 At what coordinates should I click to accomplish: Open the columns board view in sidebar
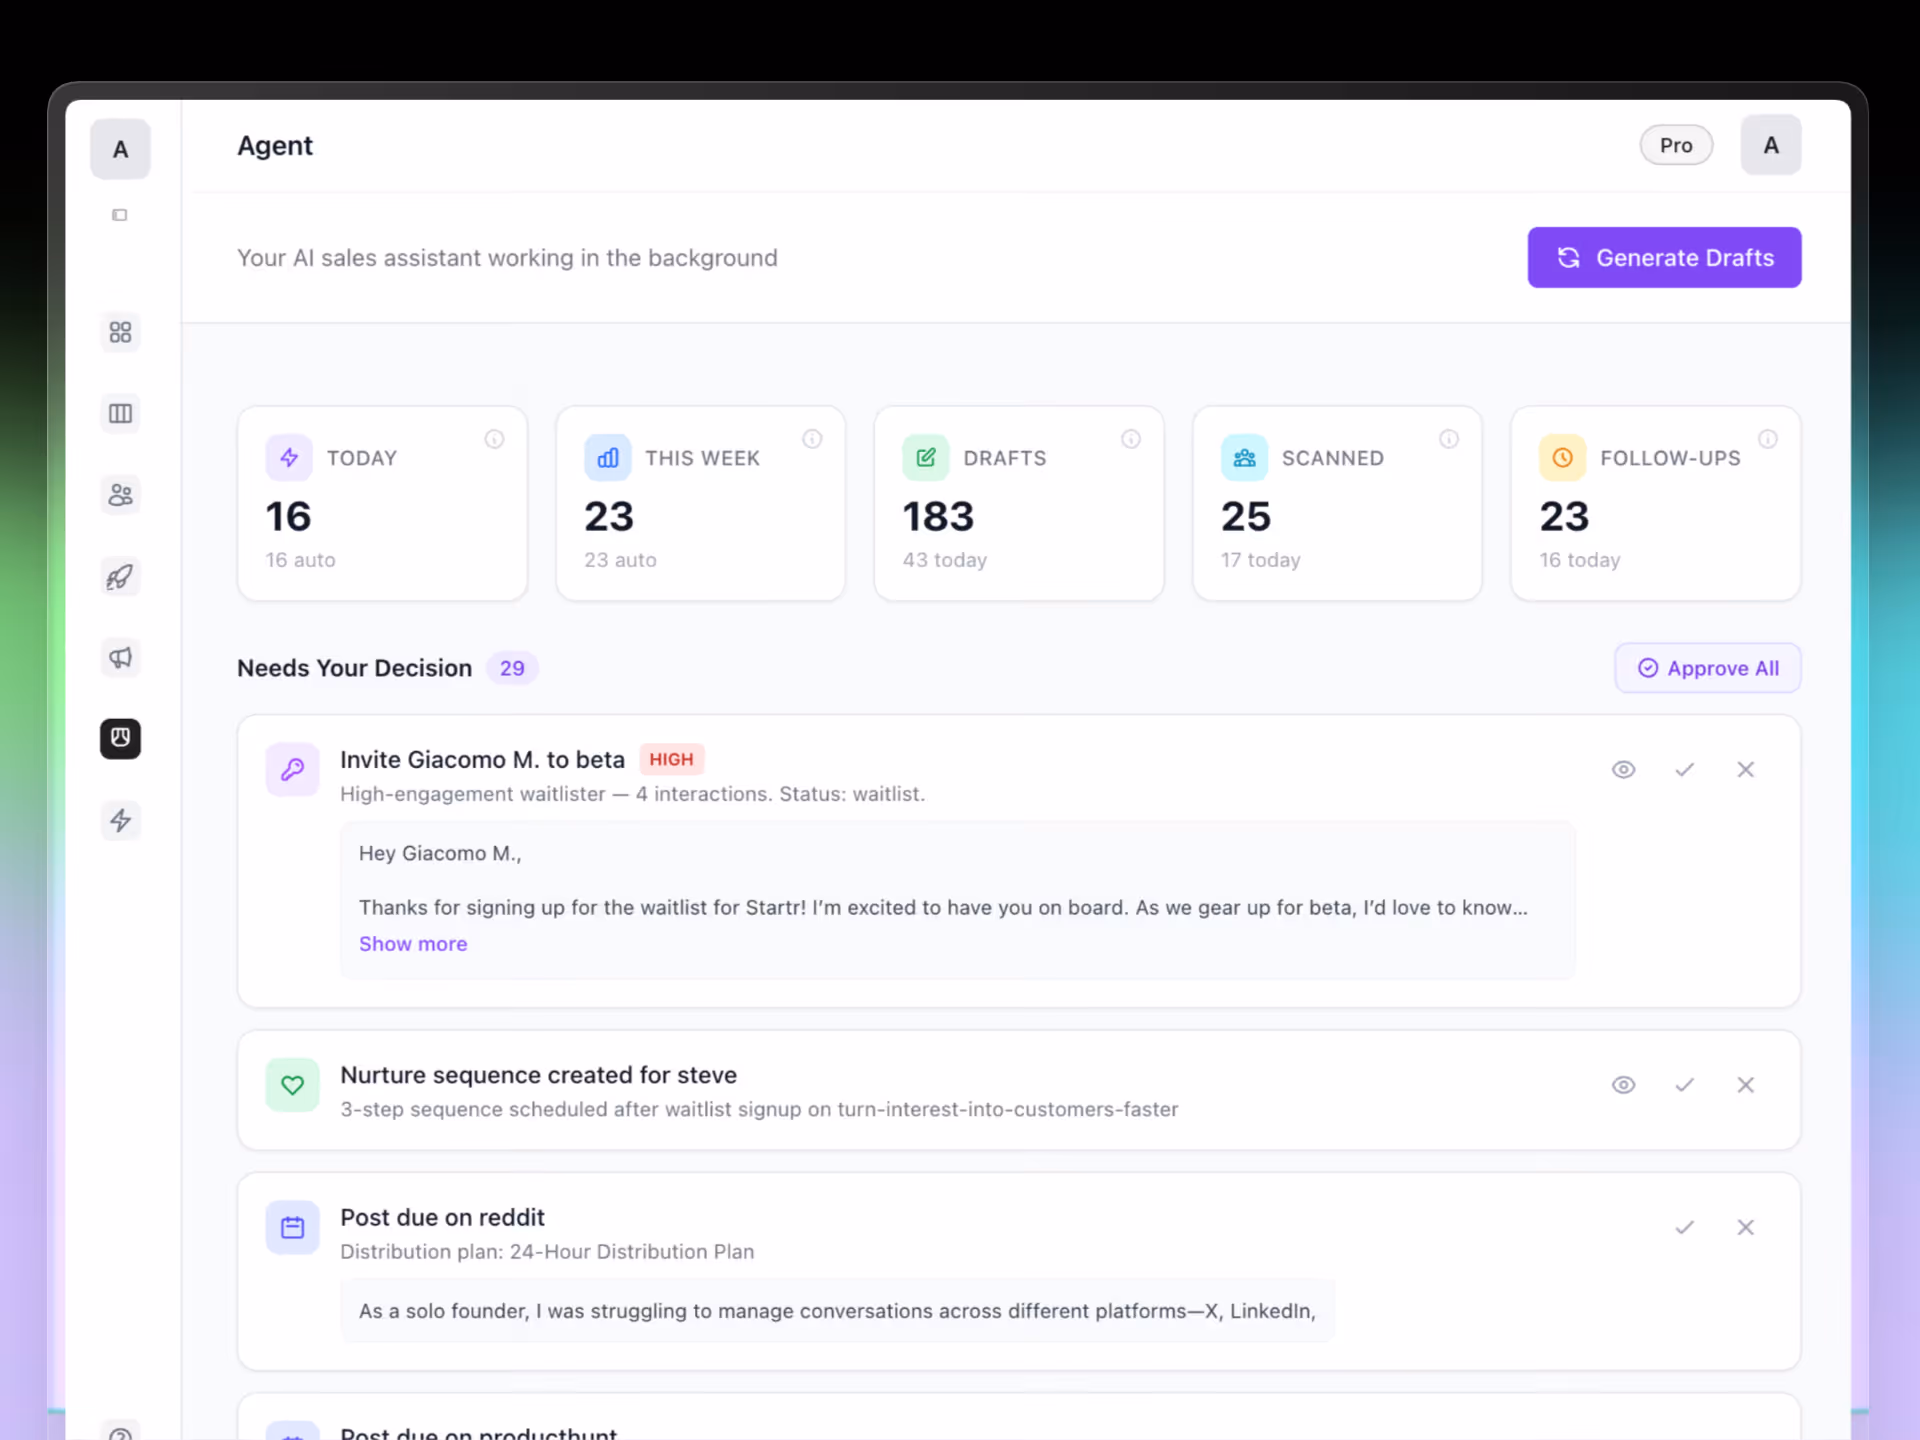click(x=120, y=413)
